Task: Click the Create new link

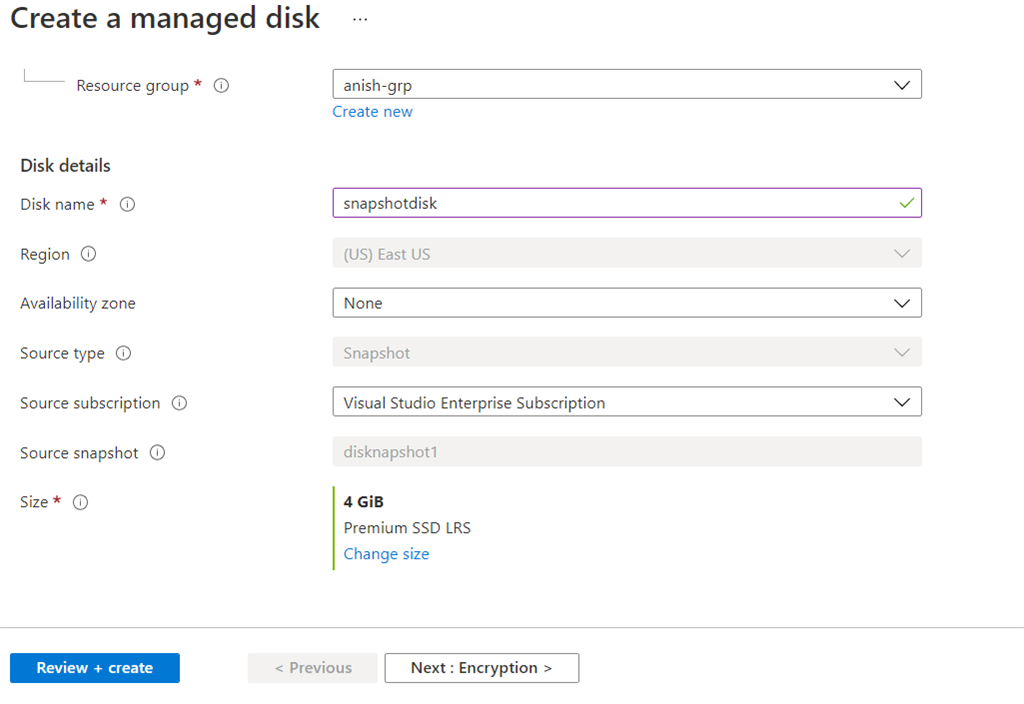Action: pos(372,111)
